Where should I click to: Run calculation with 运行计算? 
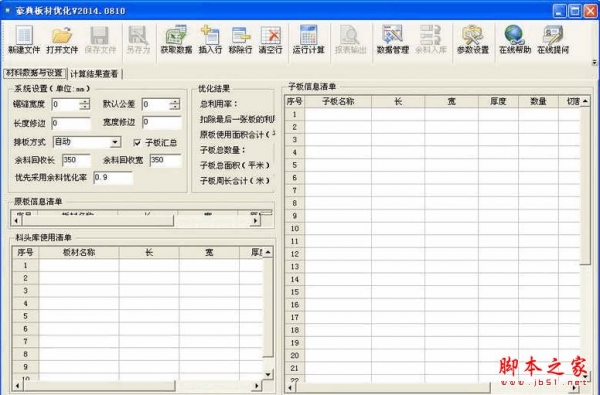pos(308,39)
